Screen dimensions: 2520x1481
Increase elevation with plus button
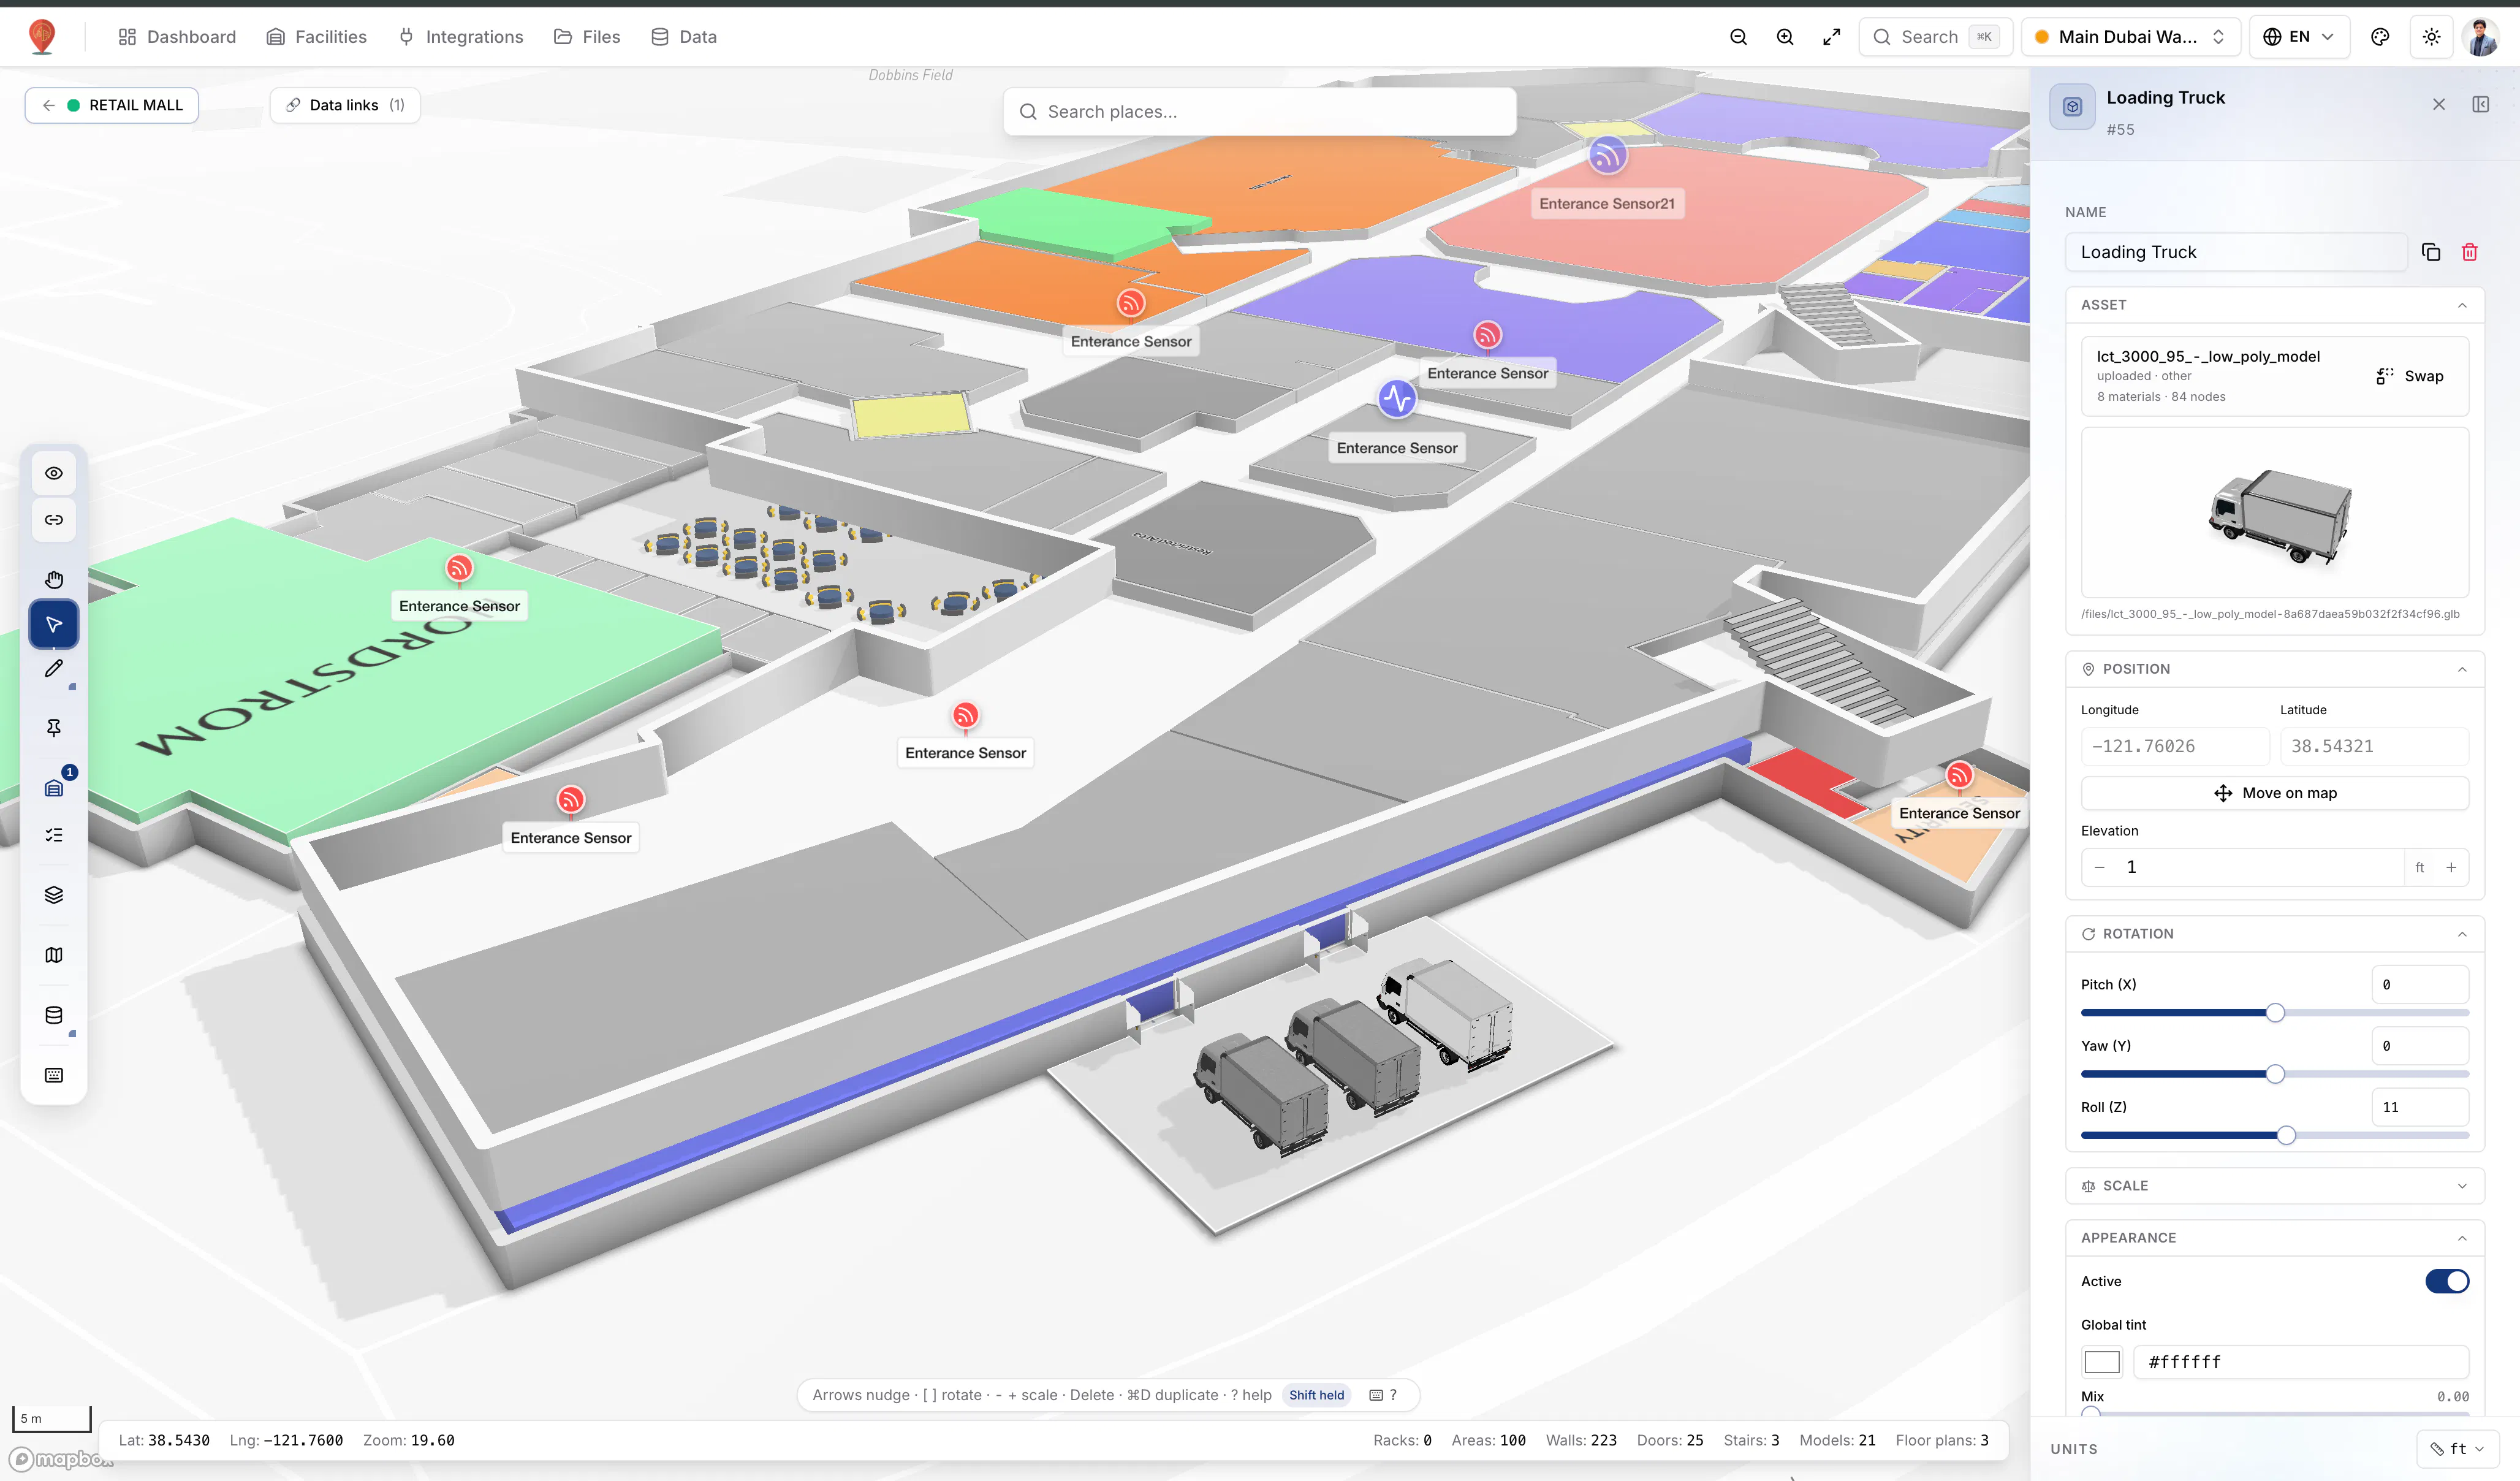pos(2451,867)
